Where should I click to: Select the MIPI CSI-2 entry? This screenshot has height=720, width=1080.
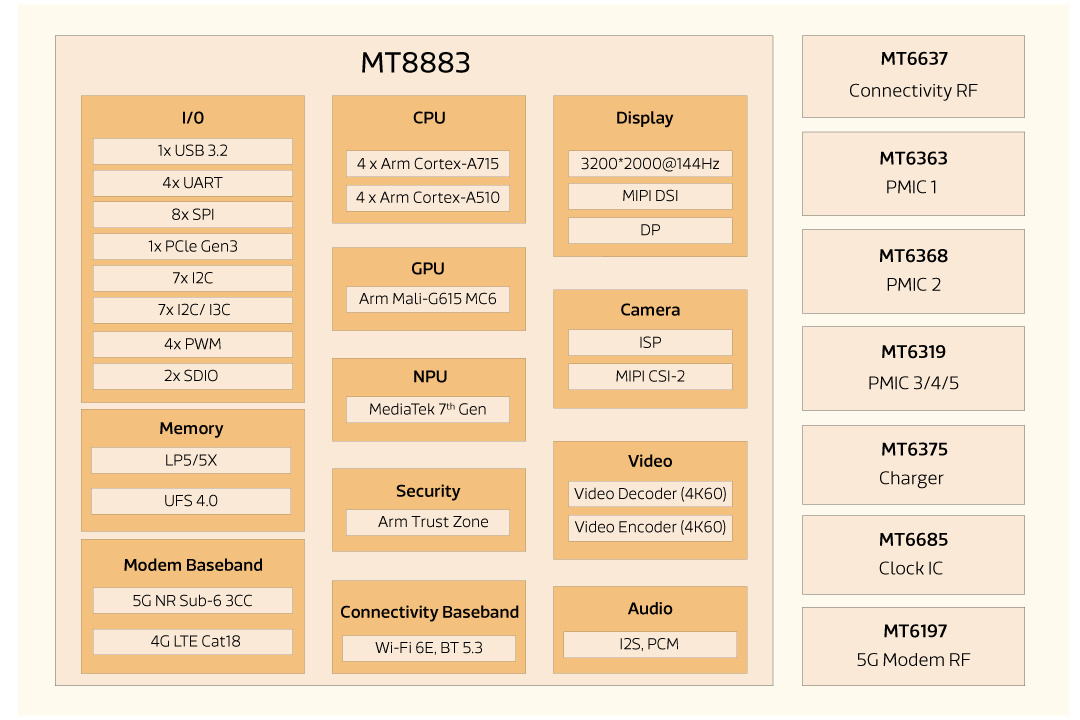[650, 377]
